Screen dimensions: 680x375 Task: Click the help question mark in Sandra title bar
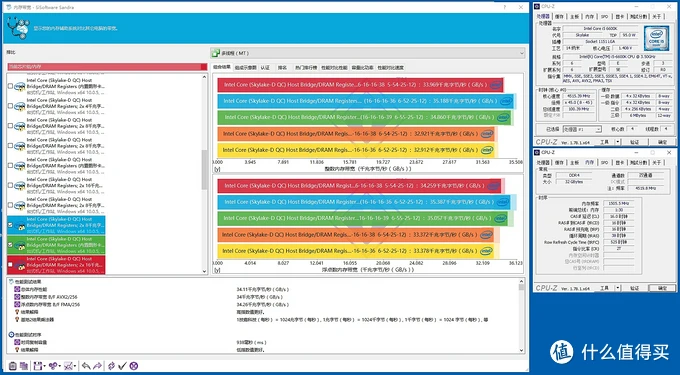[505, 7]
